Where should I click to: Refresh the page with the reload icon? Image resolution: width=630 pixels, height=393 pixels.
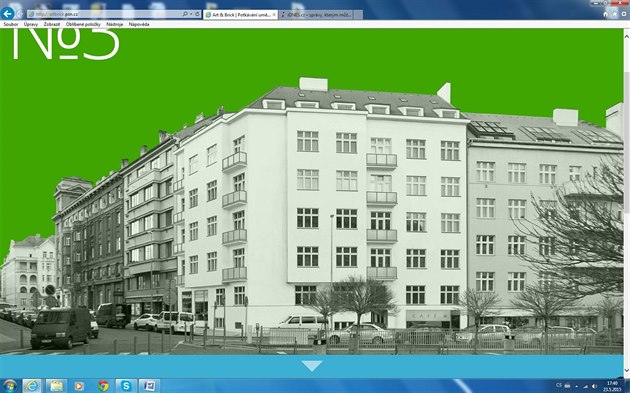pos(197,14)
